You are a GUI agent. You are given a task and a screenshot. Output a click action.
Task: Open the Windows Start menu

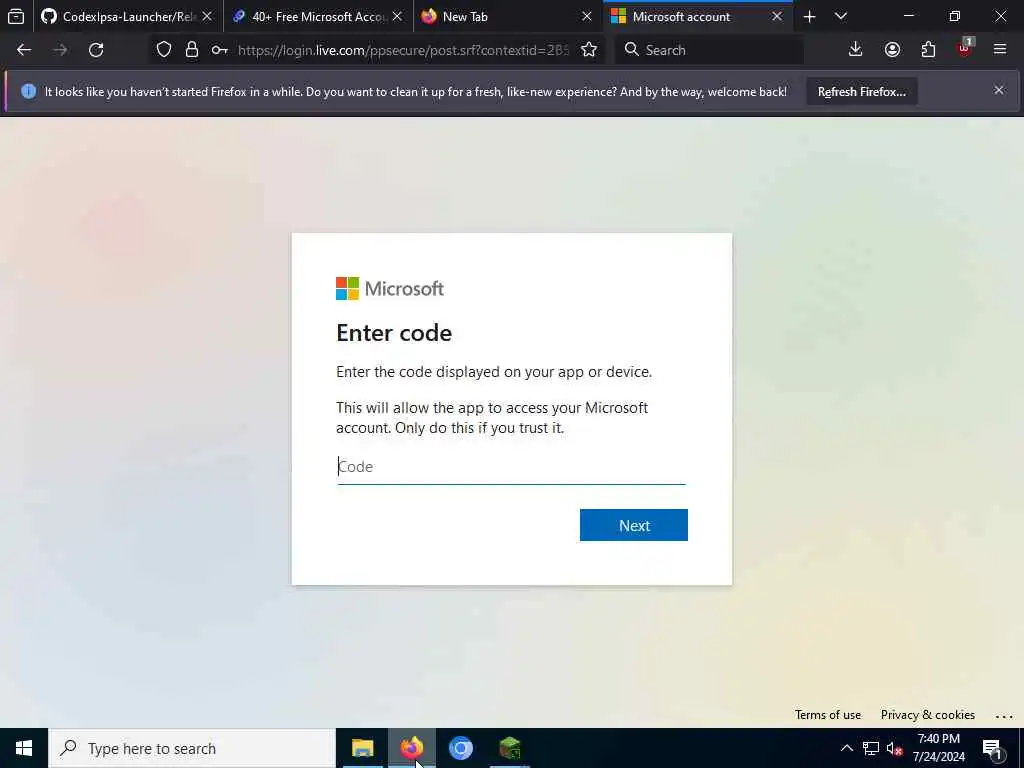tap(24, 748)
